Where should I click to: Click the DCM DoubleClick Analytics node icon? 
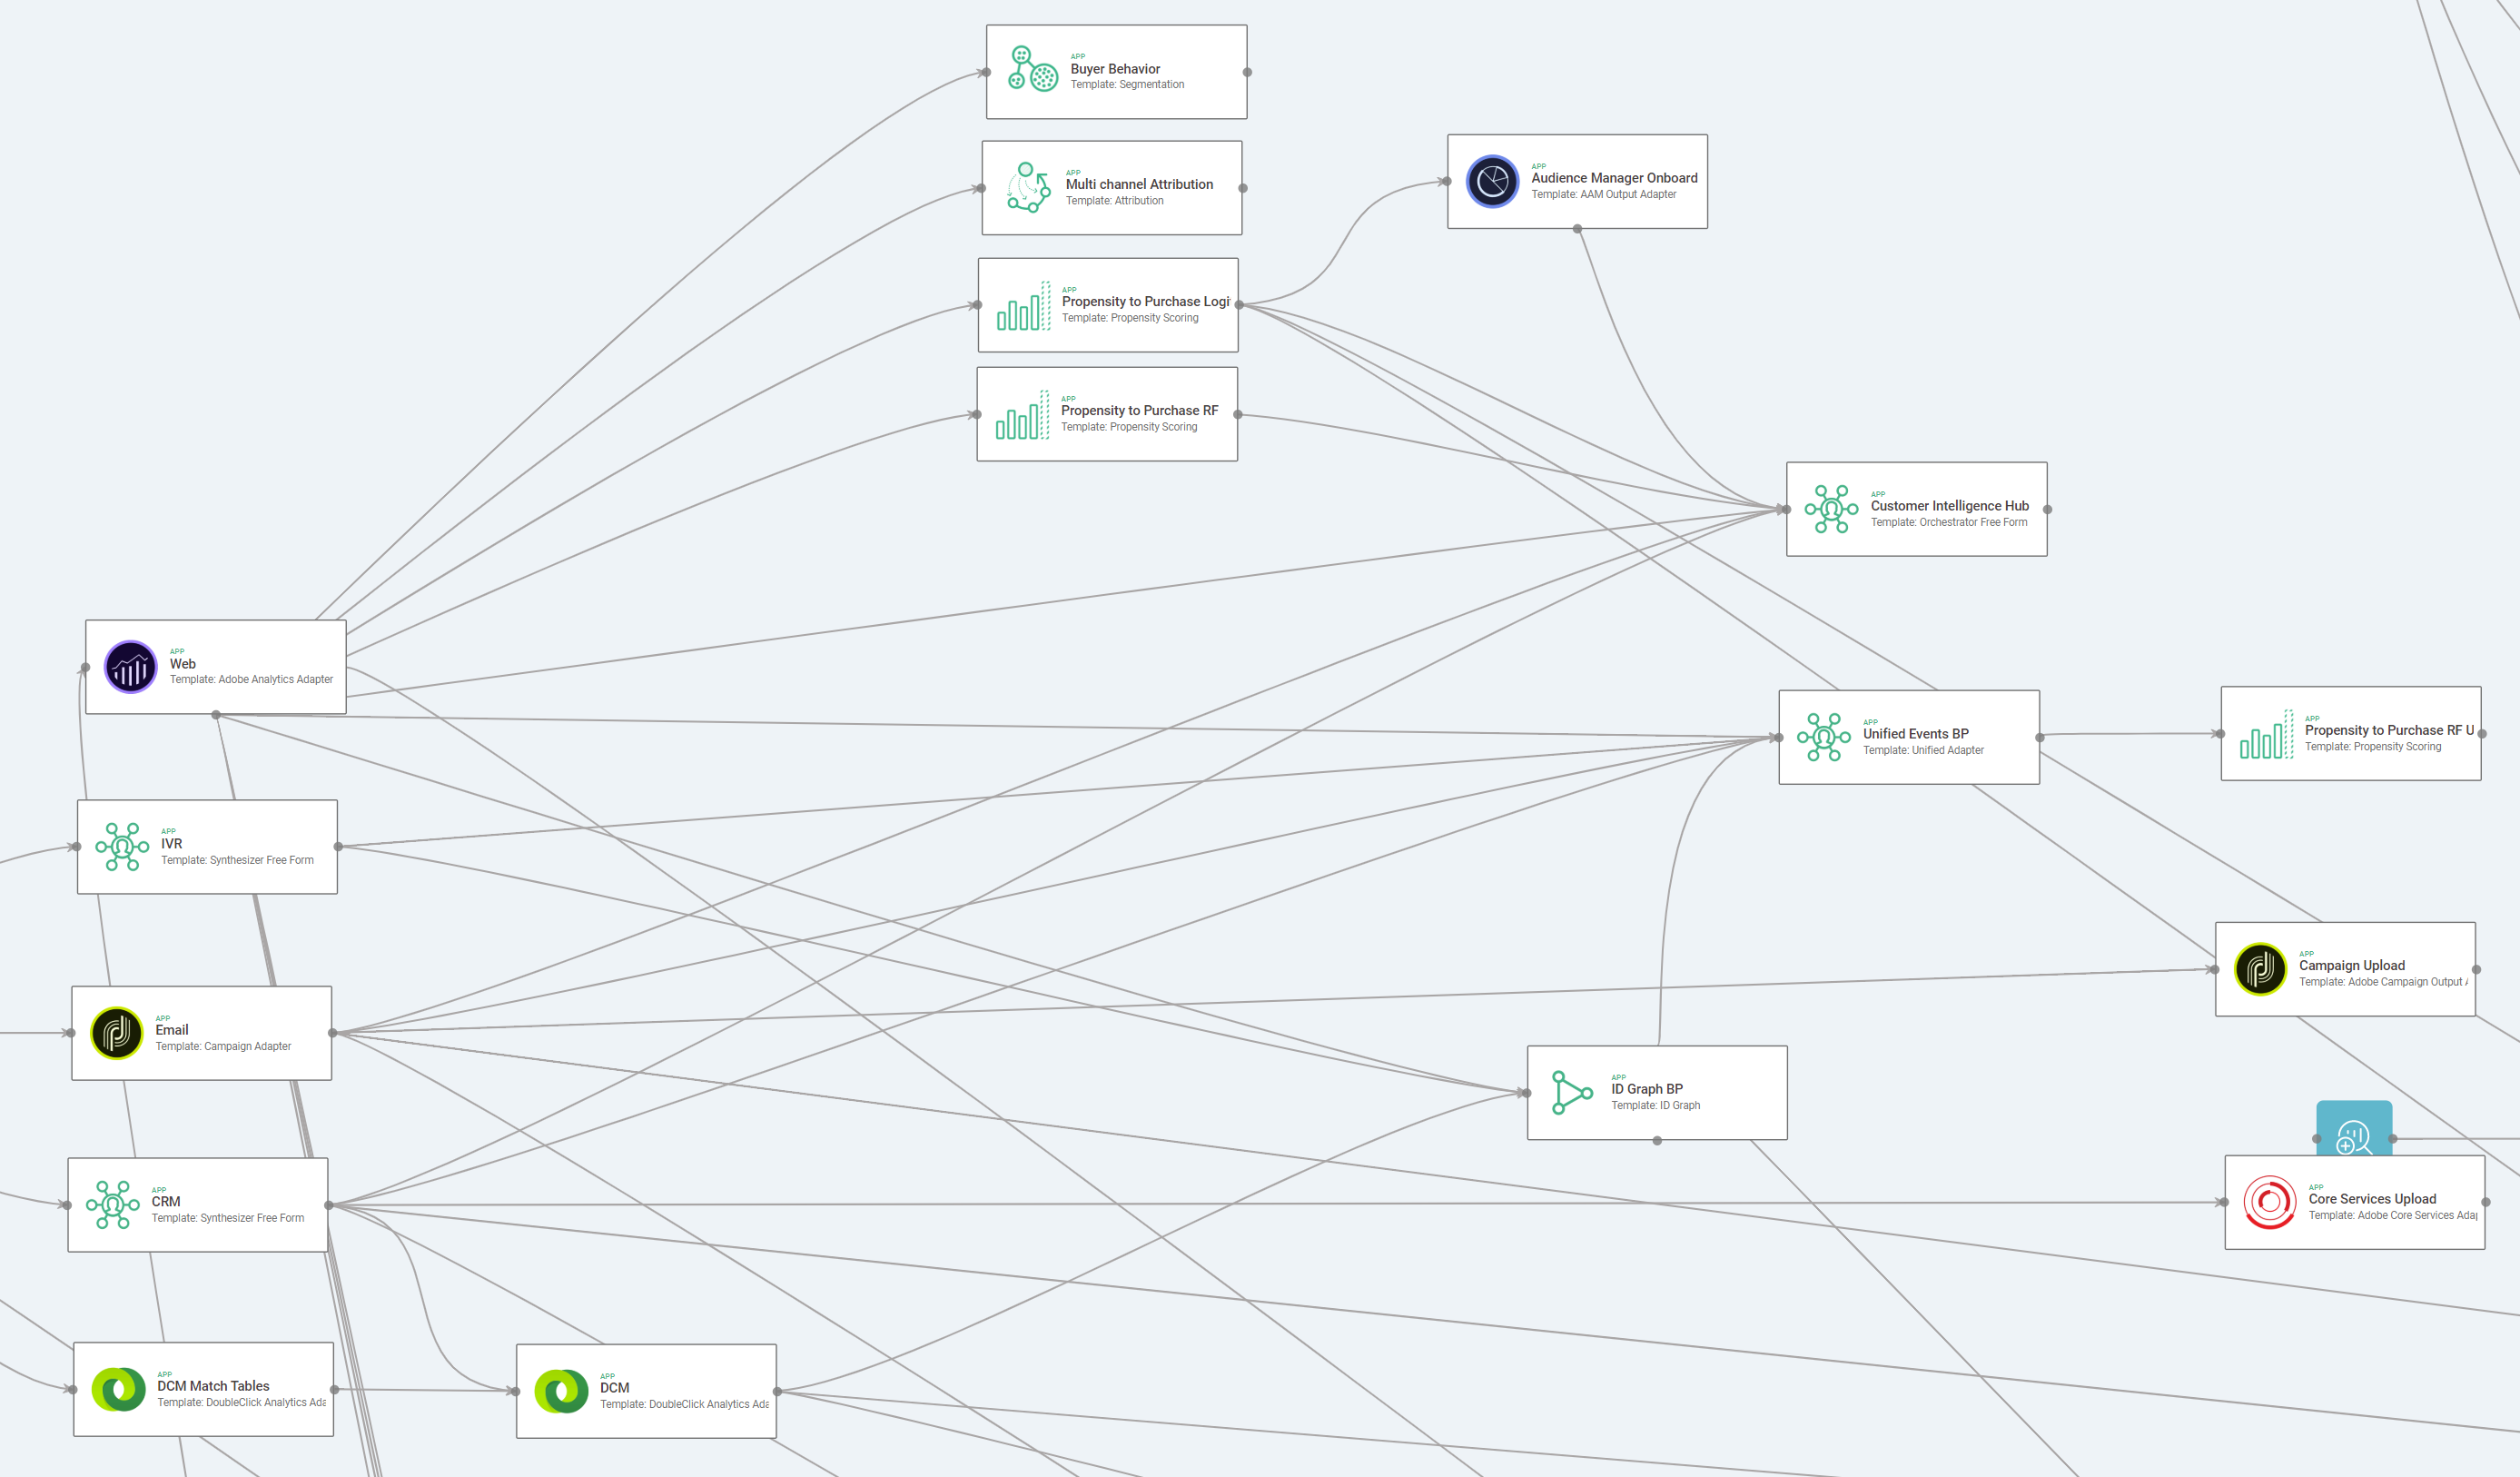[x=561, y=1391]
